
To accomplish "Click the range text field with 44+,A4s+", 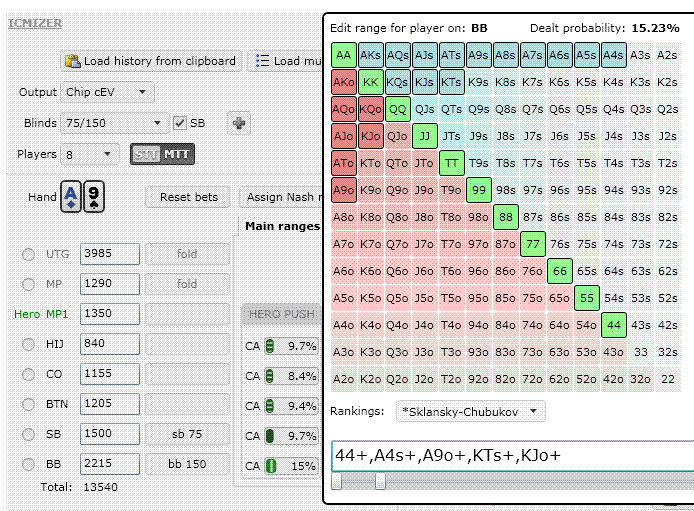I will pos(513,455).
